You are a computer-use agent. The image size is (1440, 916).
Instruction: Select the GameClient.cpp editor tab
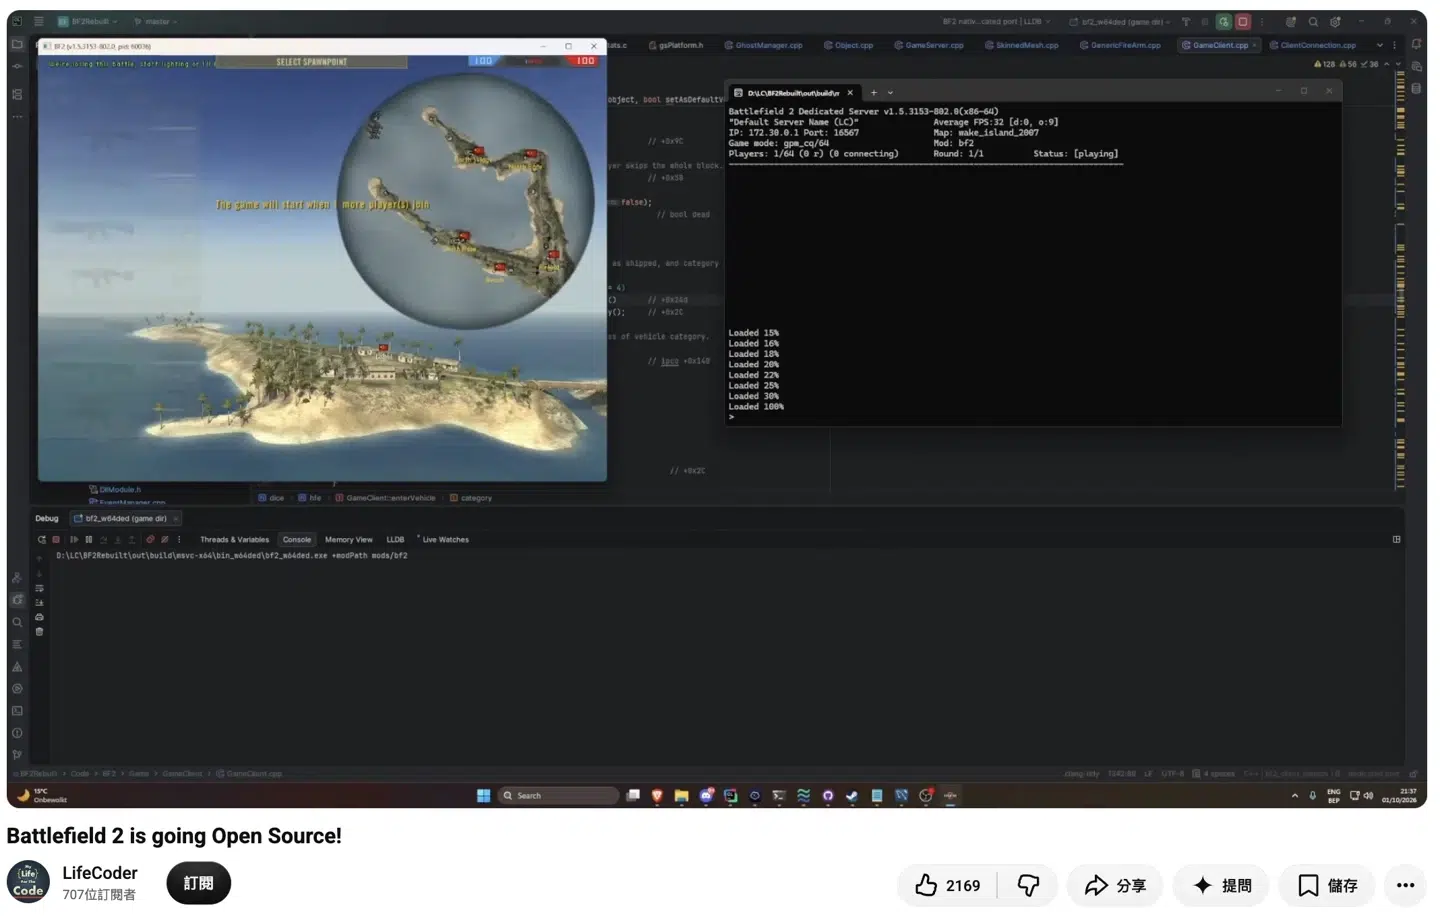coord(1219,45)
